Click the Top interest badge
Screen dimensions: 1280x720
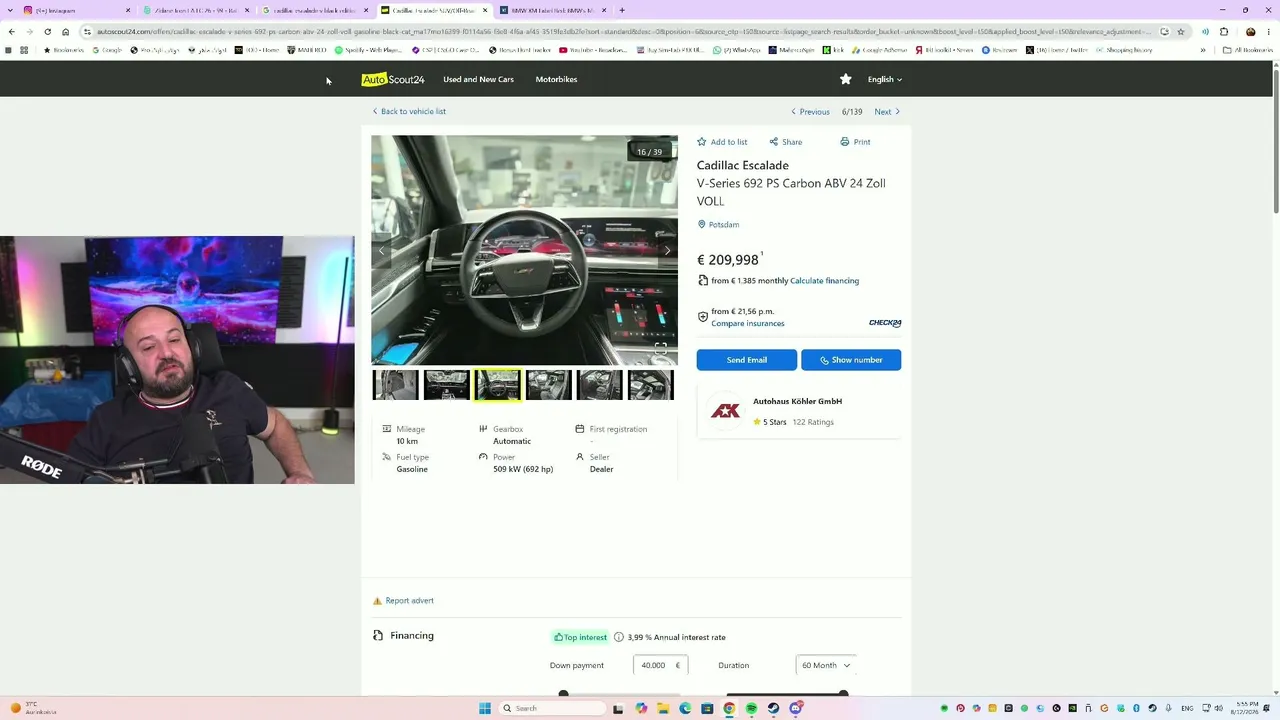(580, 637)
